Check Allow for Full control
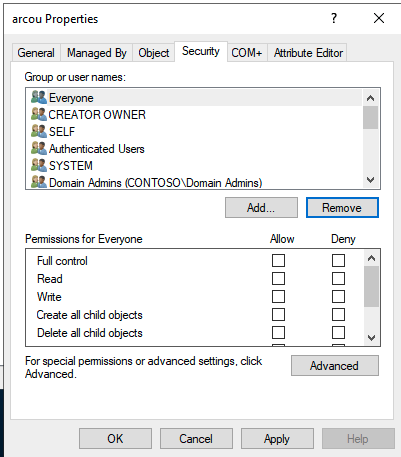Viewport: 401px width, 457px height. coord(278,260)
